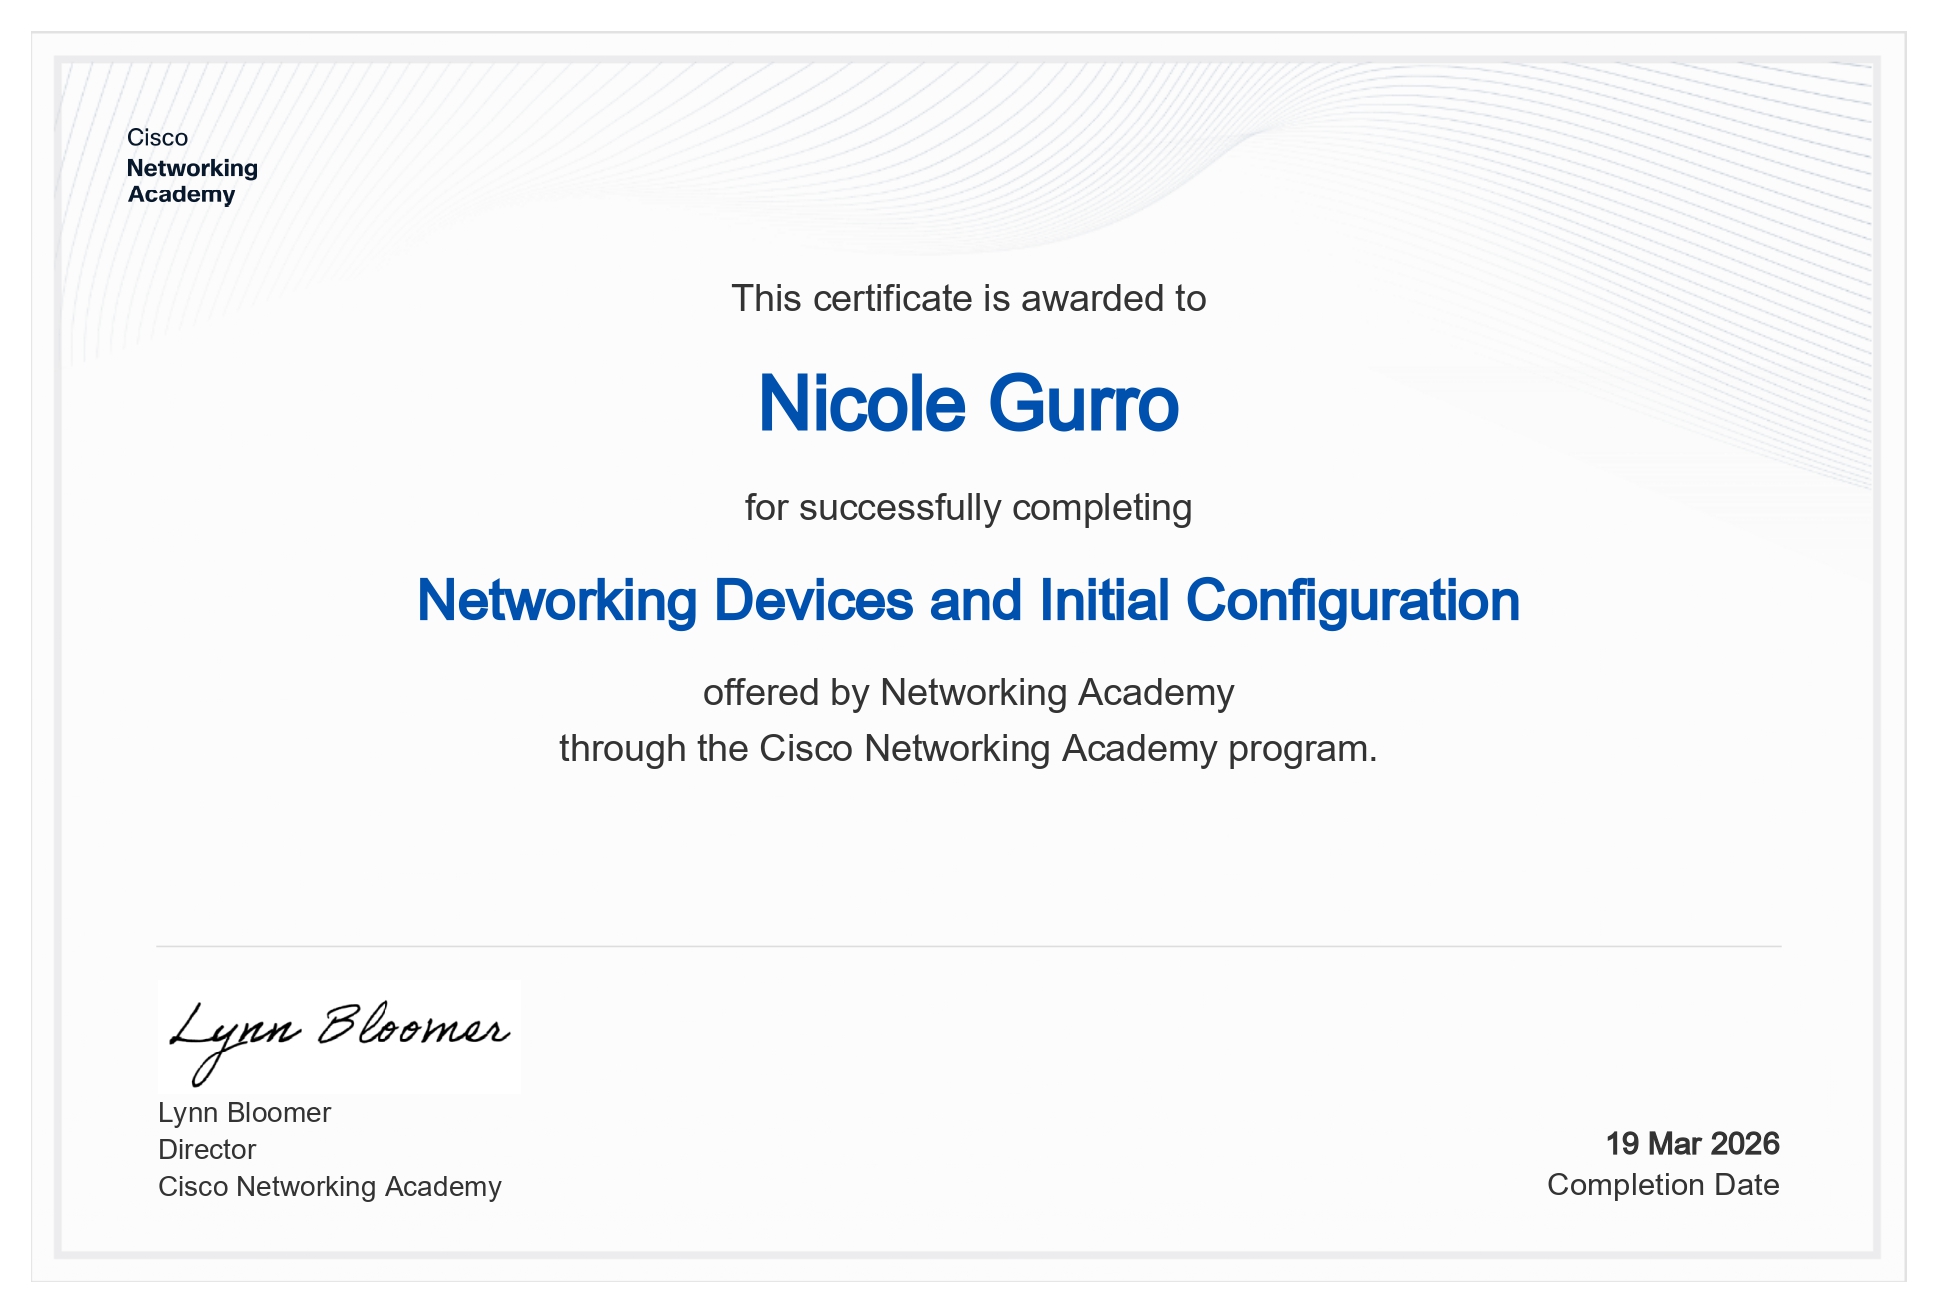This screenshot has height=1313, width=1938.
Task: Click the text 'This certificate is awarded to'
Action: pos(967,299)
